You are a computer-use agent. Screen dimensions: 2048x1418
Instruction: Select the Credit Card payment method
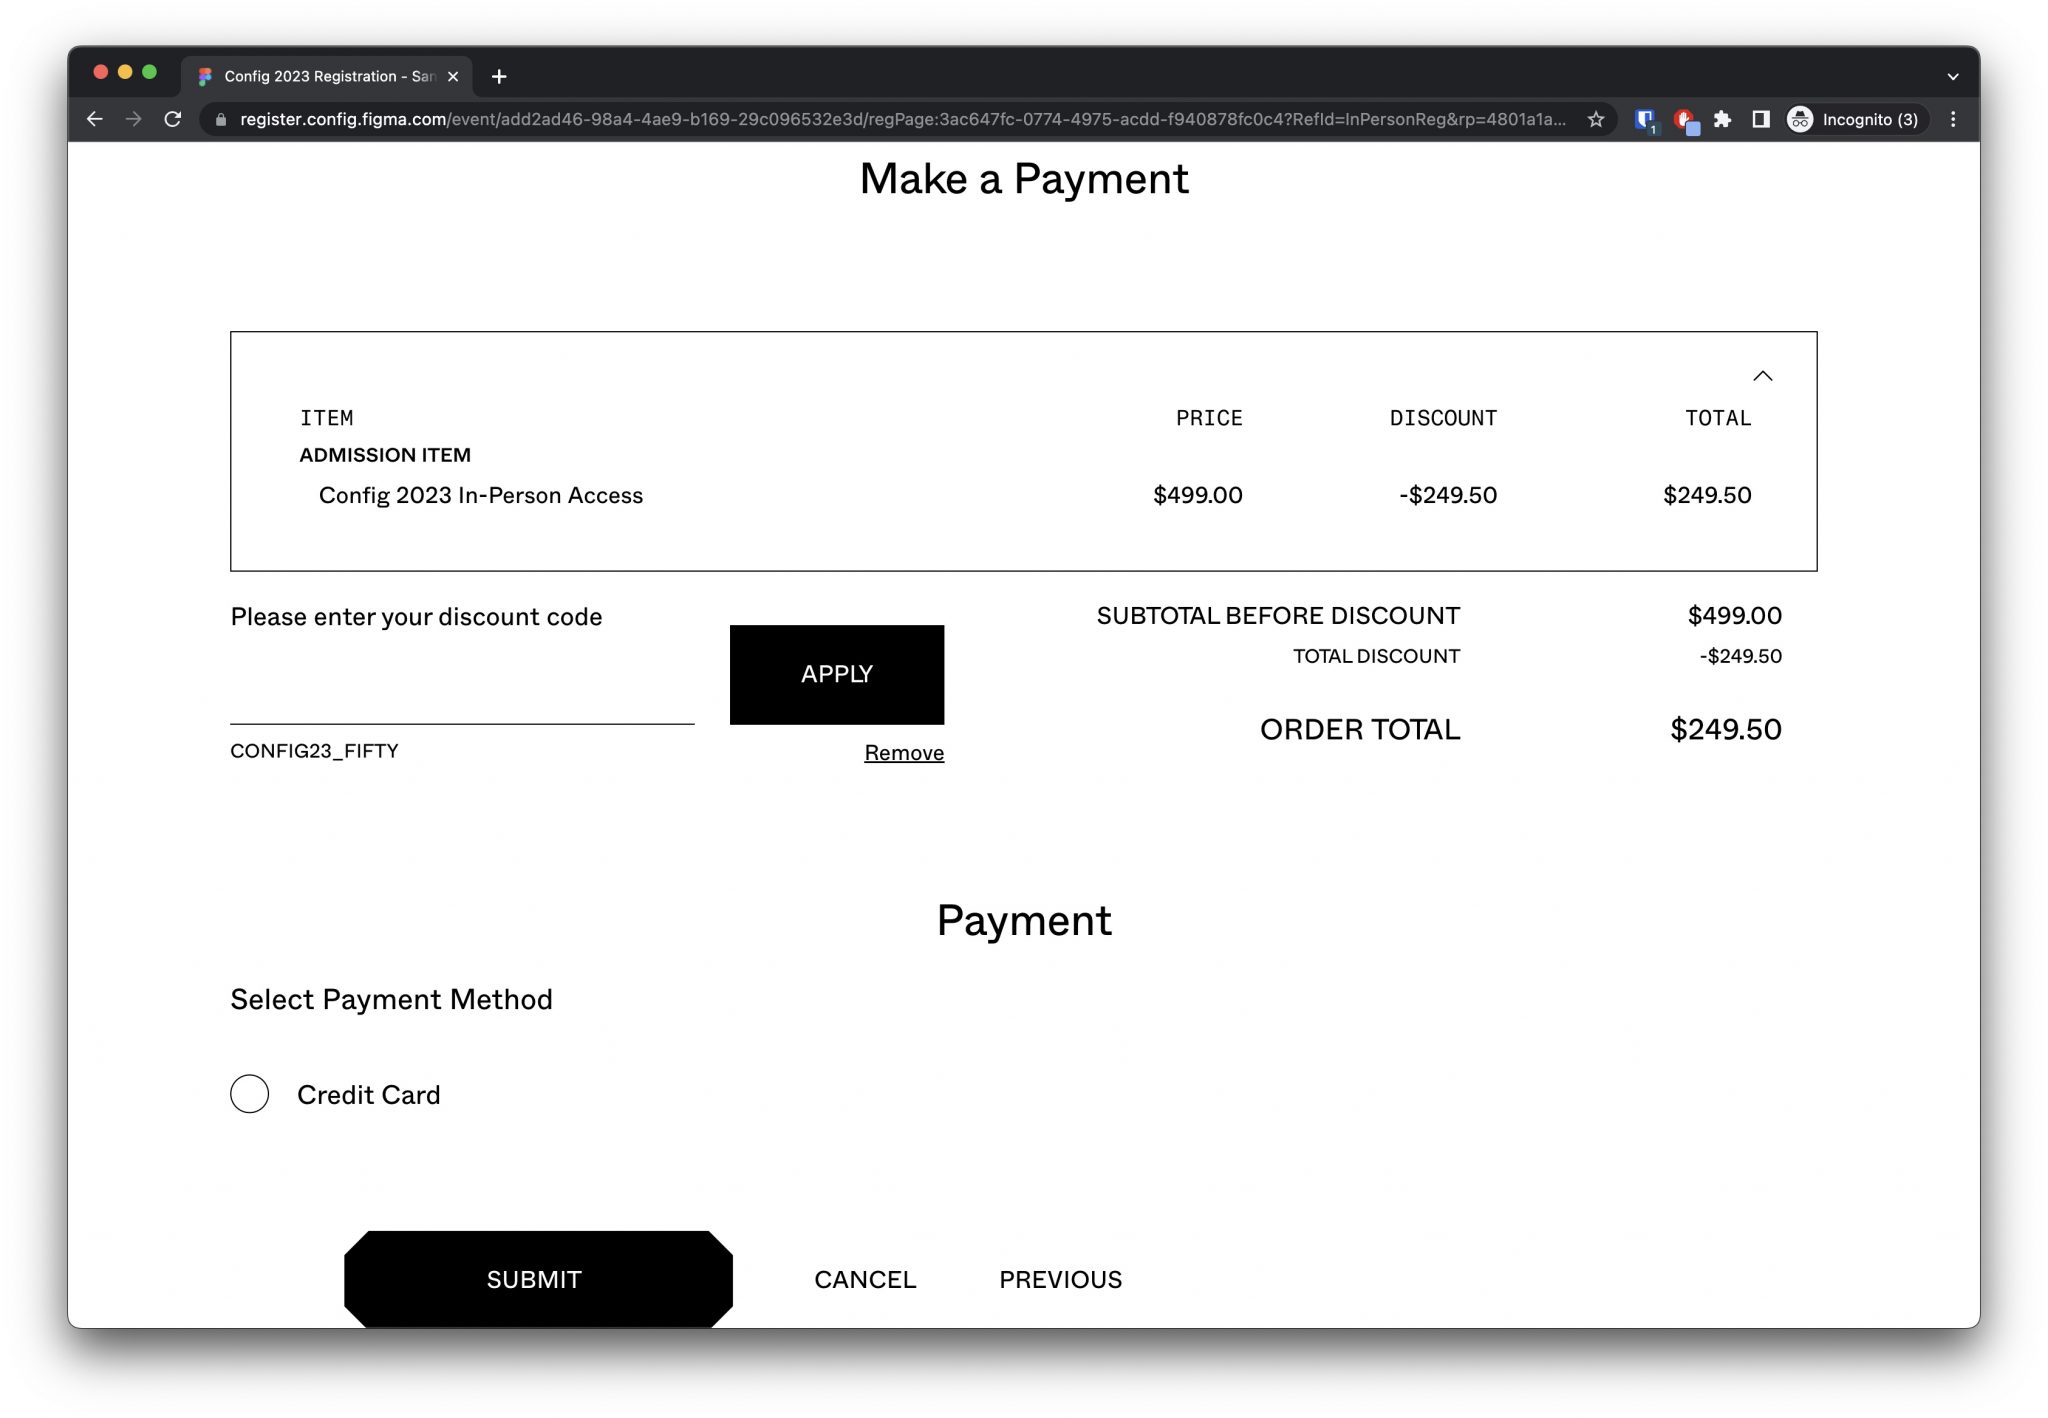coord(249,1094)
